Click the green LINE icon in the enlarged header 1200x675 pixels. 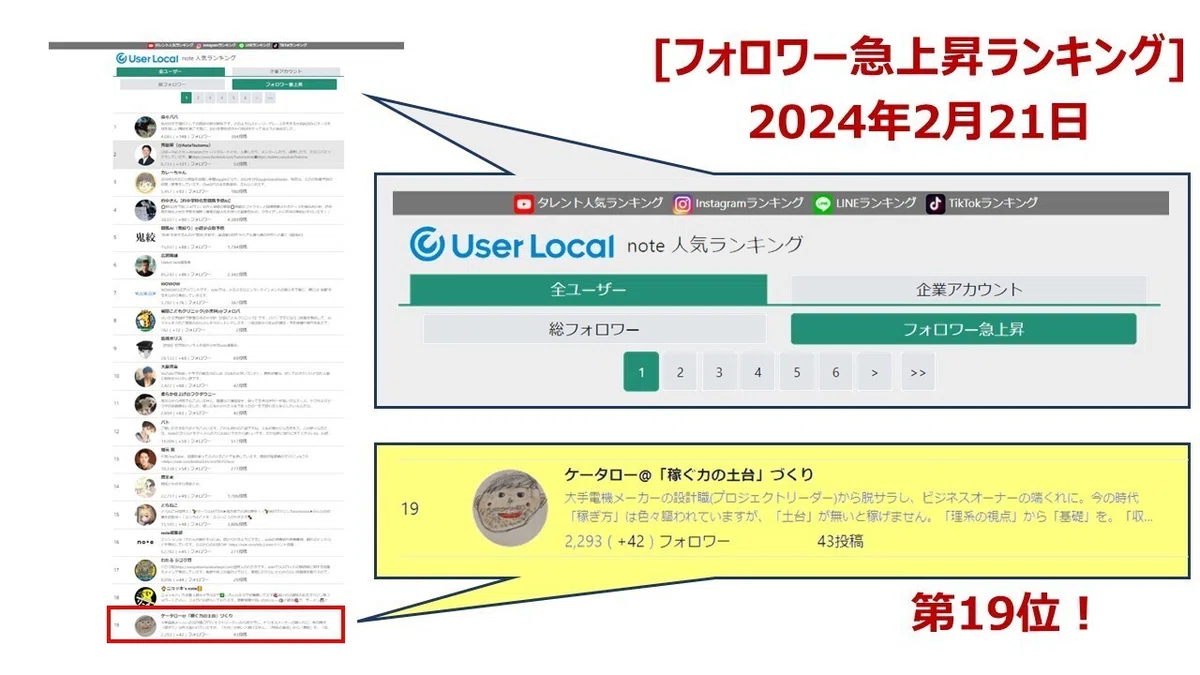tap(822, 203)
